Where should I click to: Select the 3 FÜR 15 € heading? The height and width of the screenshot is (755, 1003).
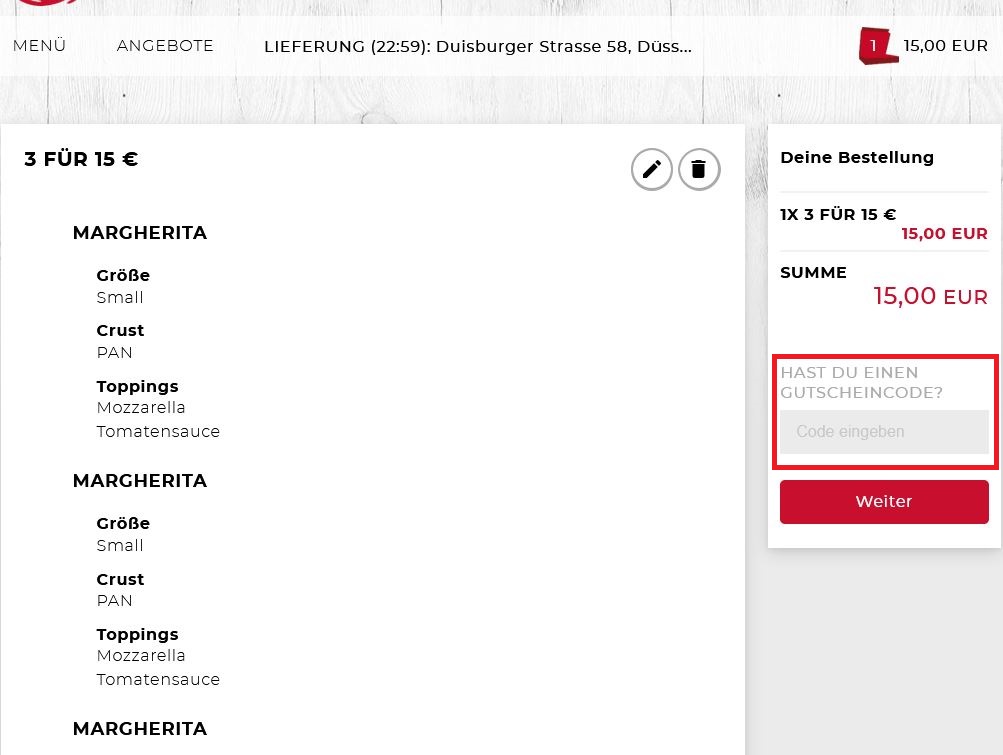[81, 159]
